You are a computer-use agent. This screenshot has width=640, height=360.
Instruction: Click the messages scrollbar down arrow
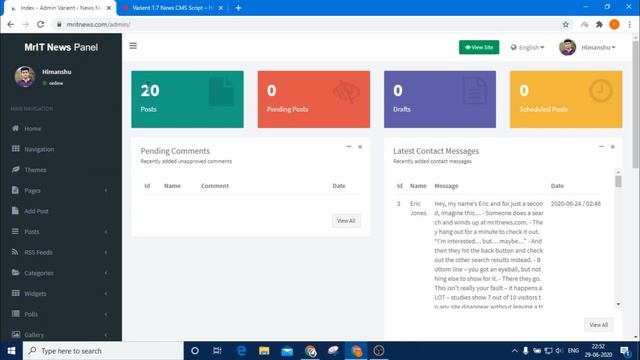pyautogui.click(x=618, y=304)
